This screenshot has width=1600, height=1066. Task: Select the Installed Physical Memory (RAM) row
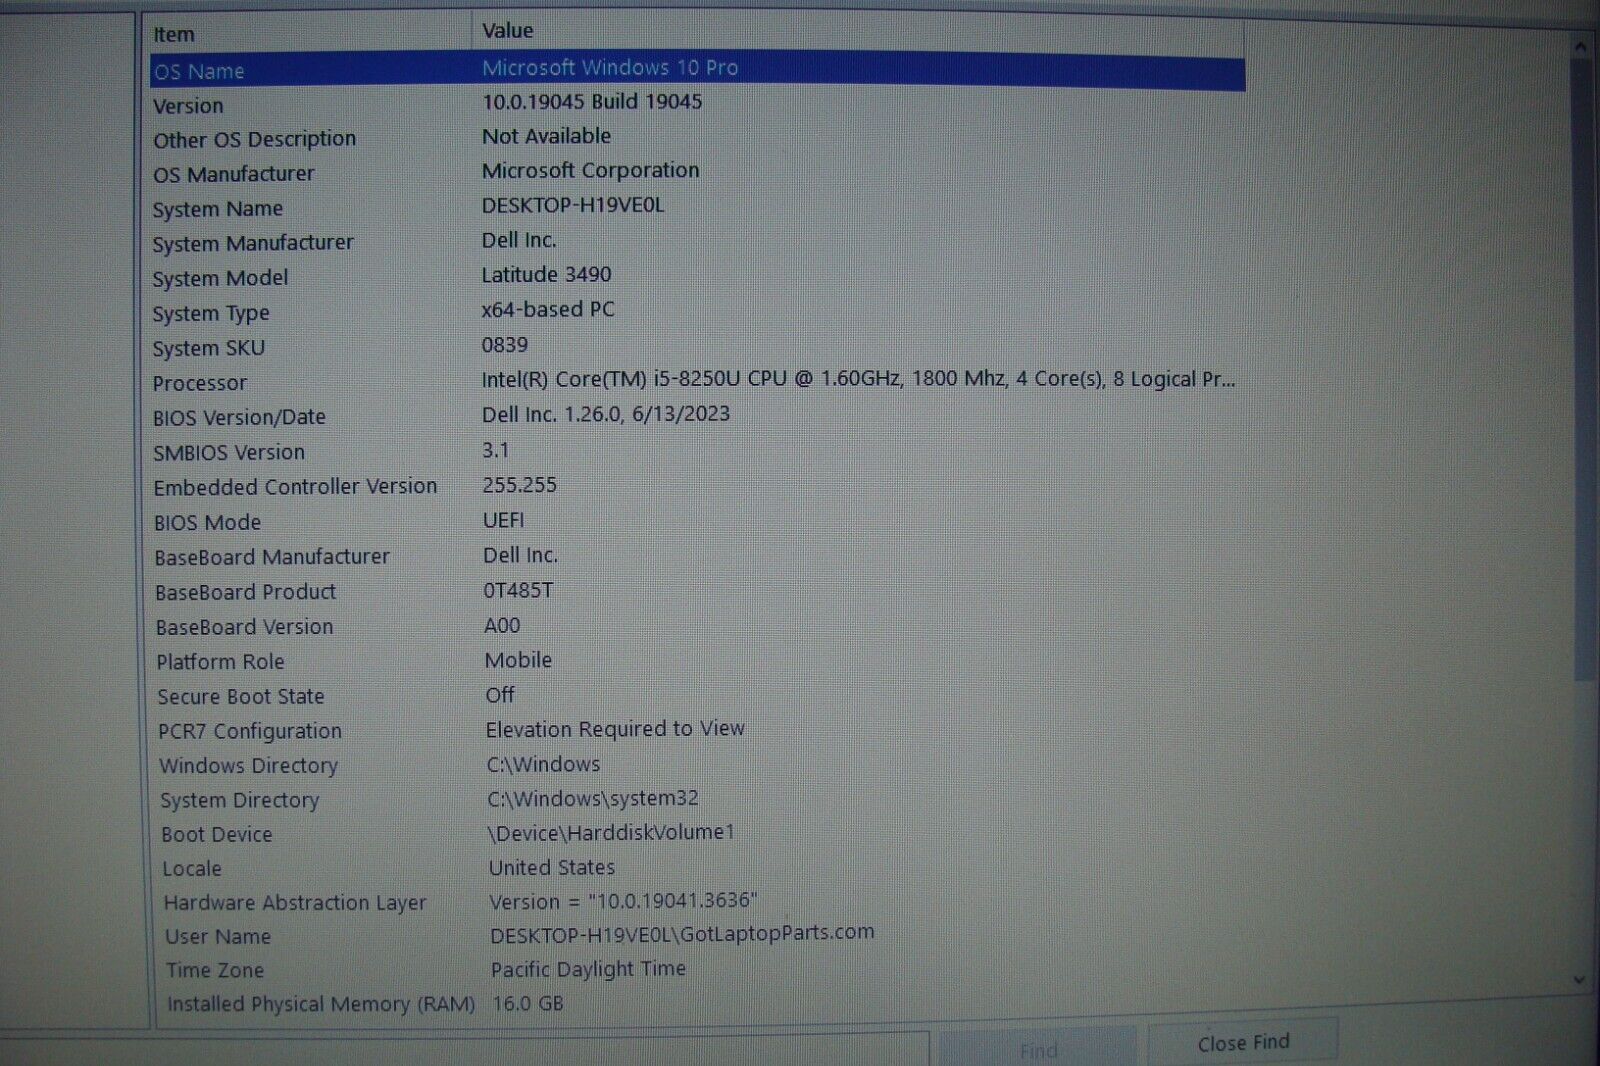coord(698,1004)
